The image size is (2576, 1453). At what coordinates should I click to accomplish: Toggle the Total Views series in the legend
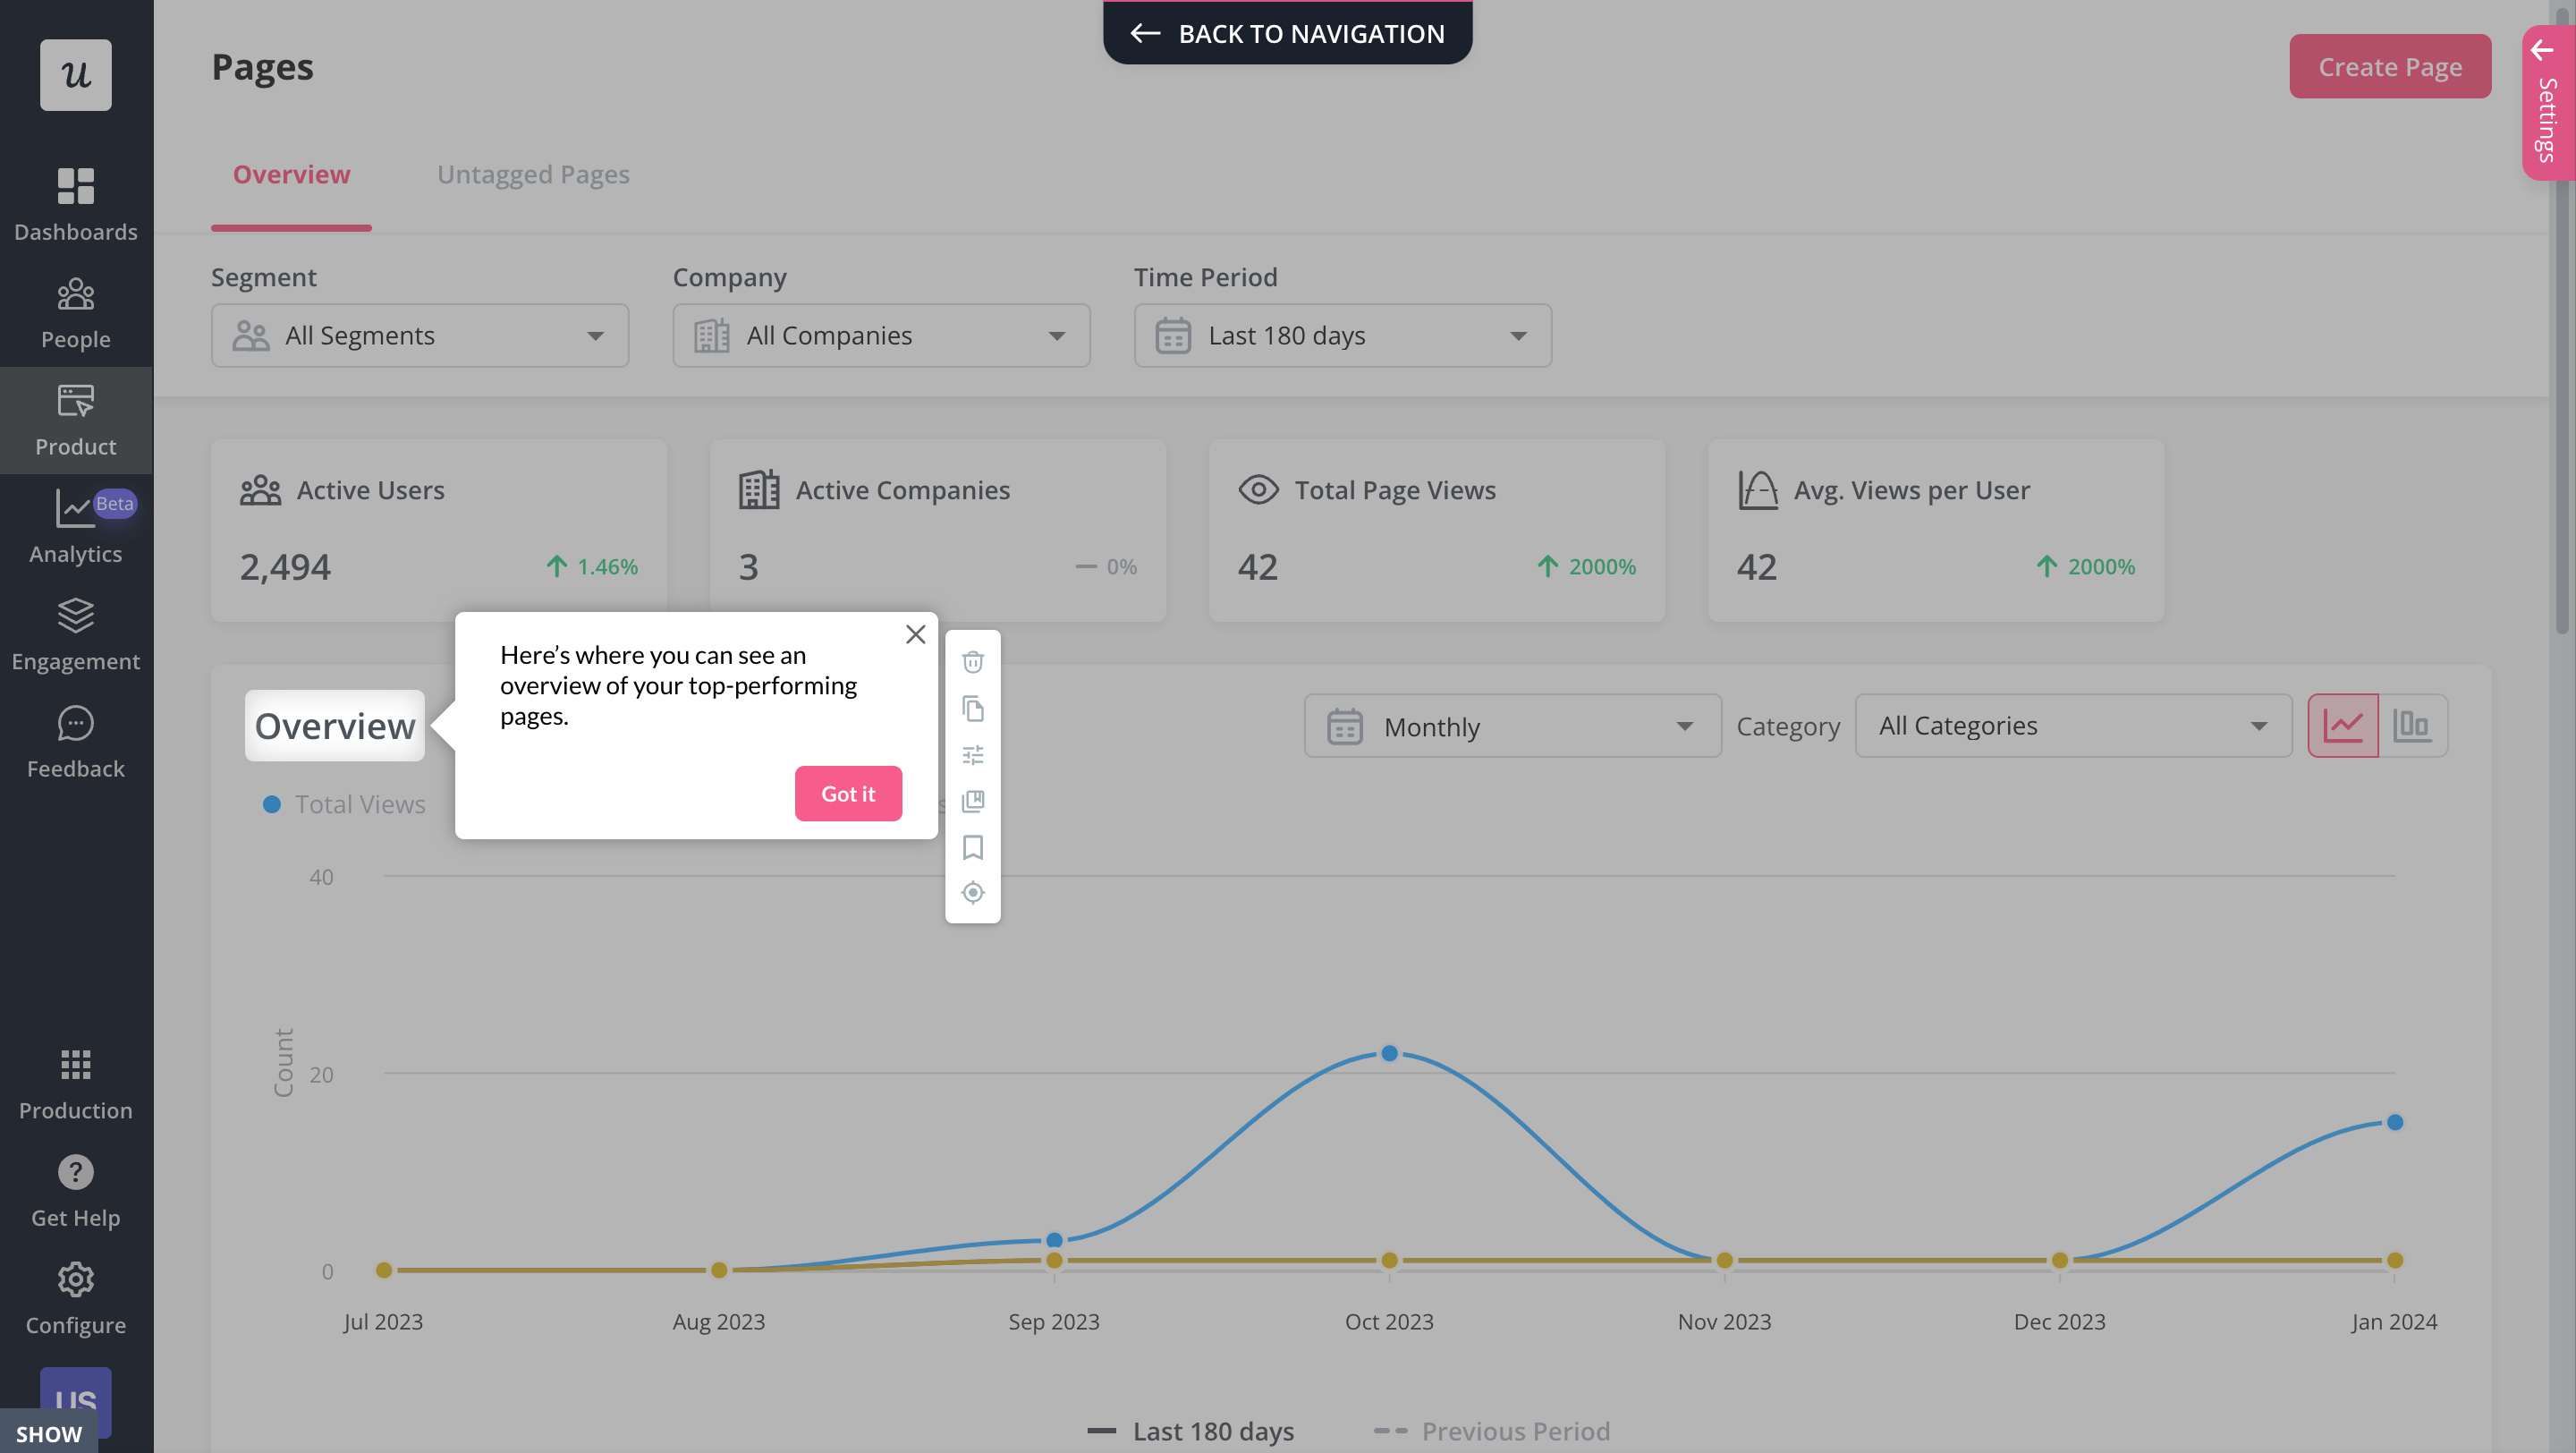tap(345, 803)
